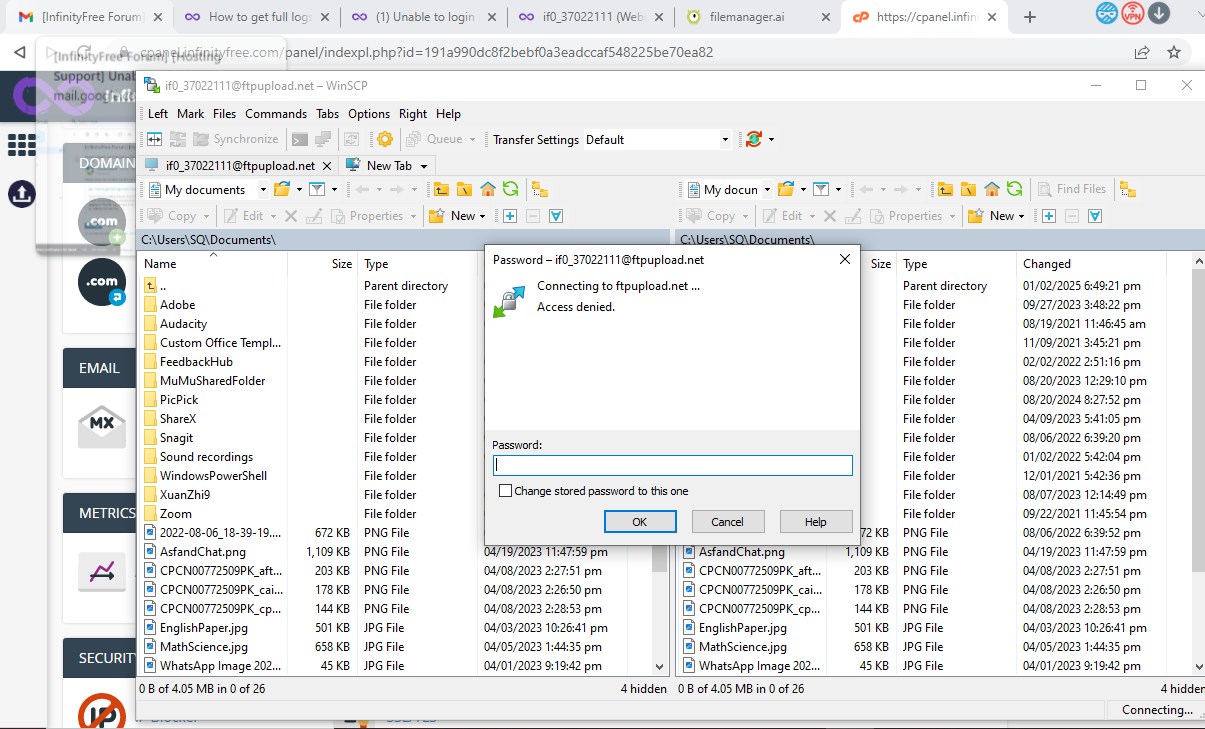This screenshot has width=1205, height=729.
Task: Expand the left panel New dropdown
Action: pyautogui.click(x=483, y=215)
